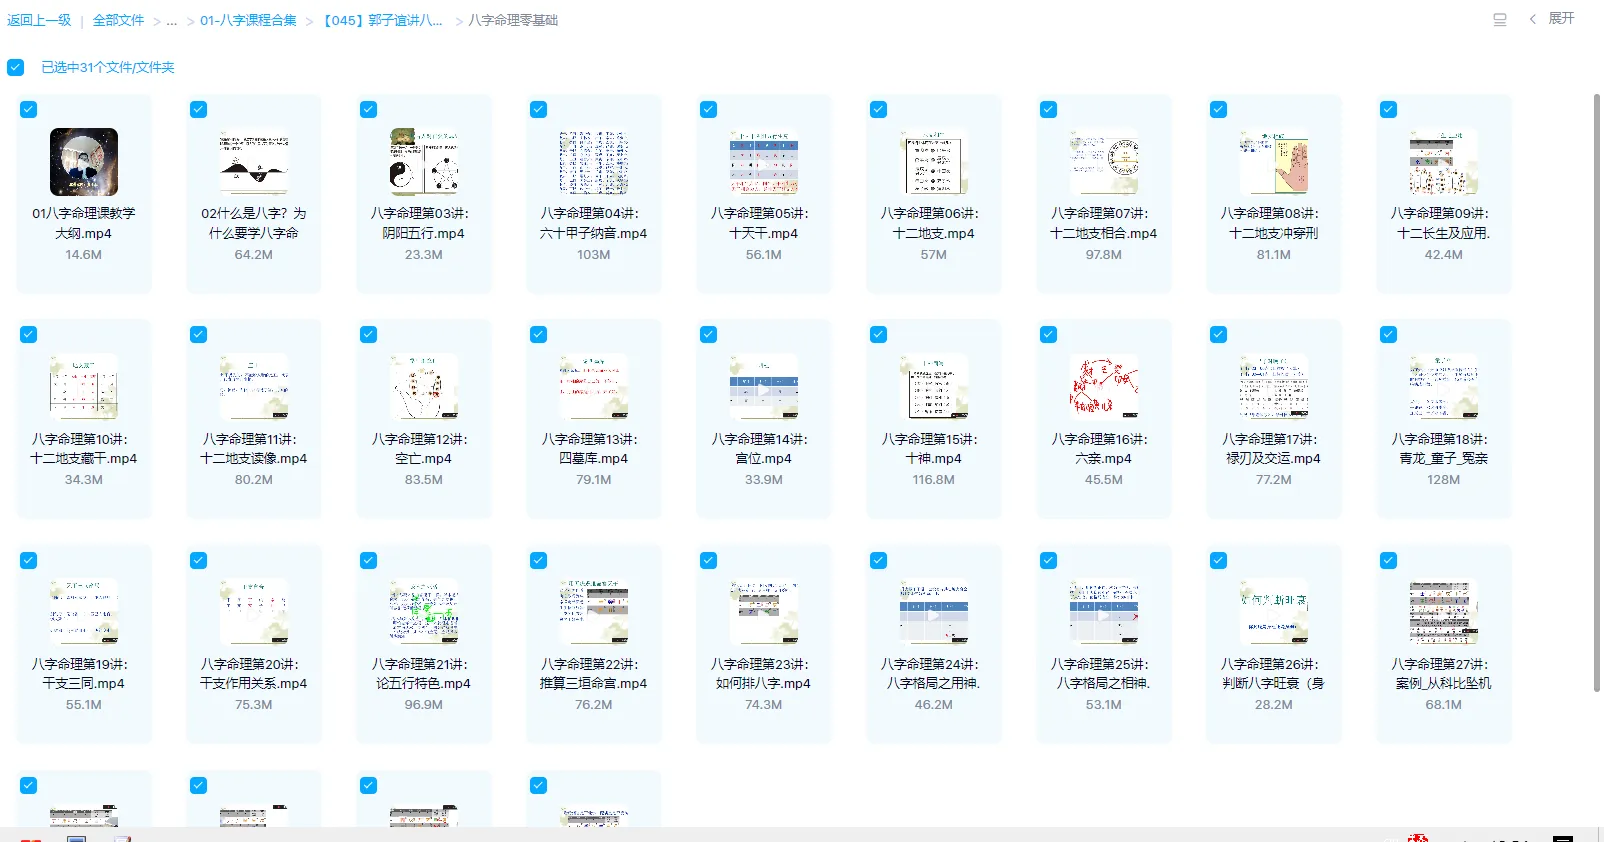Viewport: 1604px width, 842px height.
Task: Click 已选中31个文件/文件夹 selection label
Action: coord(108,67)
